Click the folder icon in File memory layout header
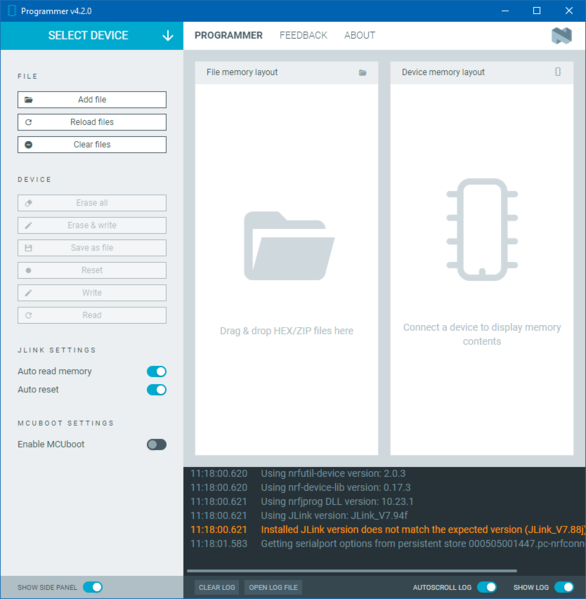Image resolution: width=586 pixels, height=599 pixels. pos(363,73)
